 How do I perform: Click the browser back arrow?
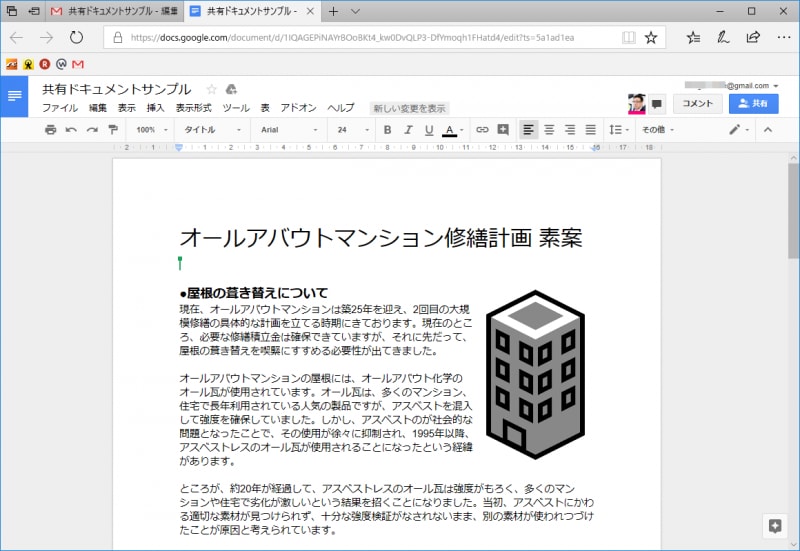(16, 37)
